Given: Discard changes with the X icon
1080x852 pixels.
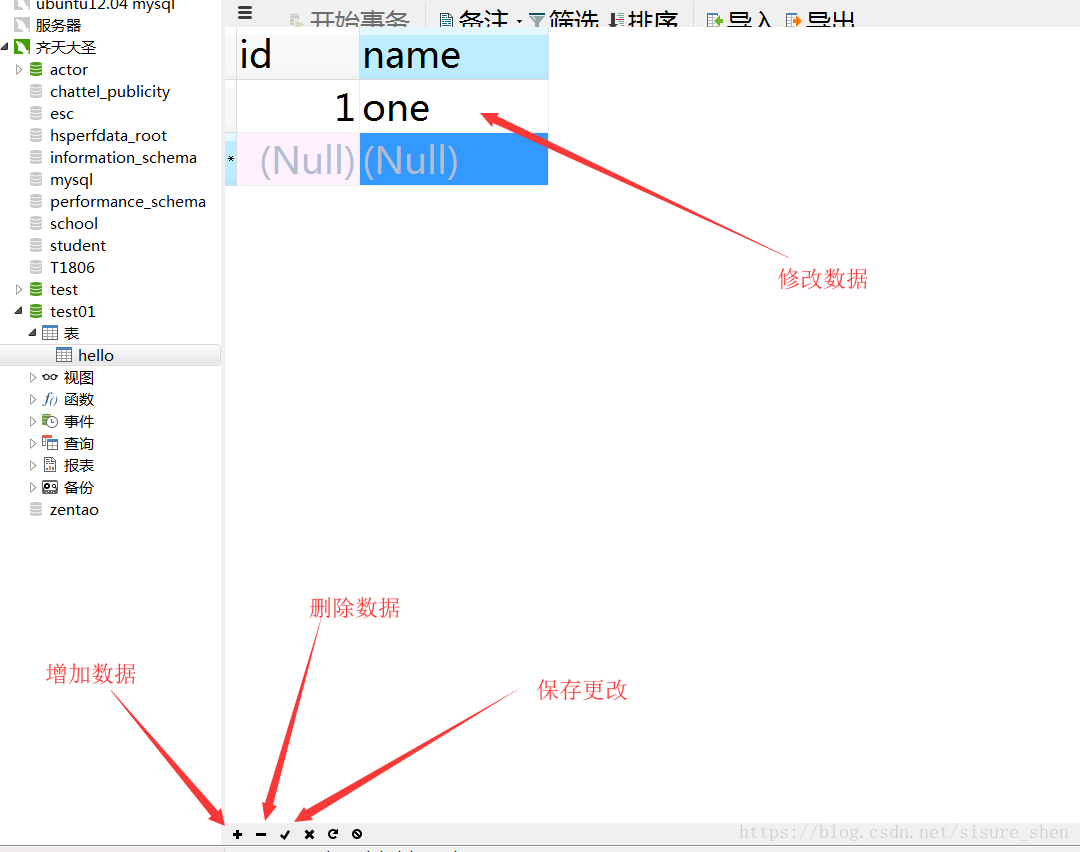Looking at the screenshot, I should [x=309, y=834].
